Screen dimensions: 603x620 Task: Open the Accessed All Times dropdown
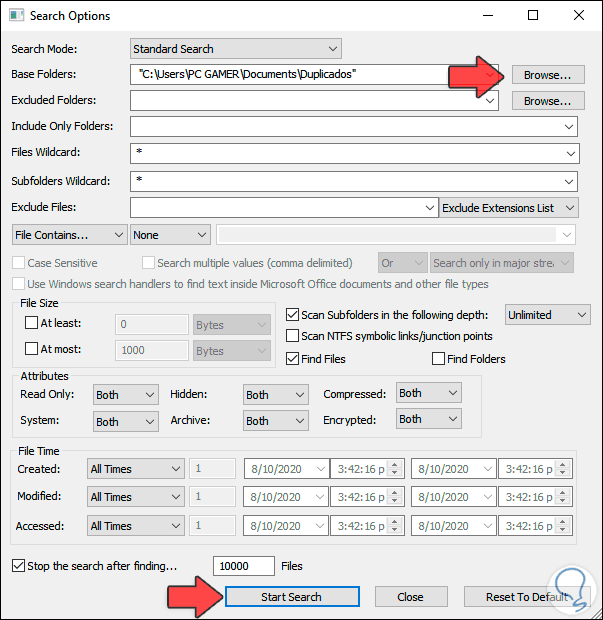coord(136,526)
